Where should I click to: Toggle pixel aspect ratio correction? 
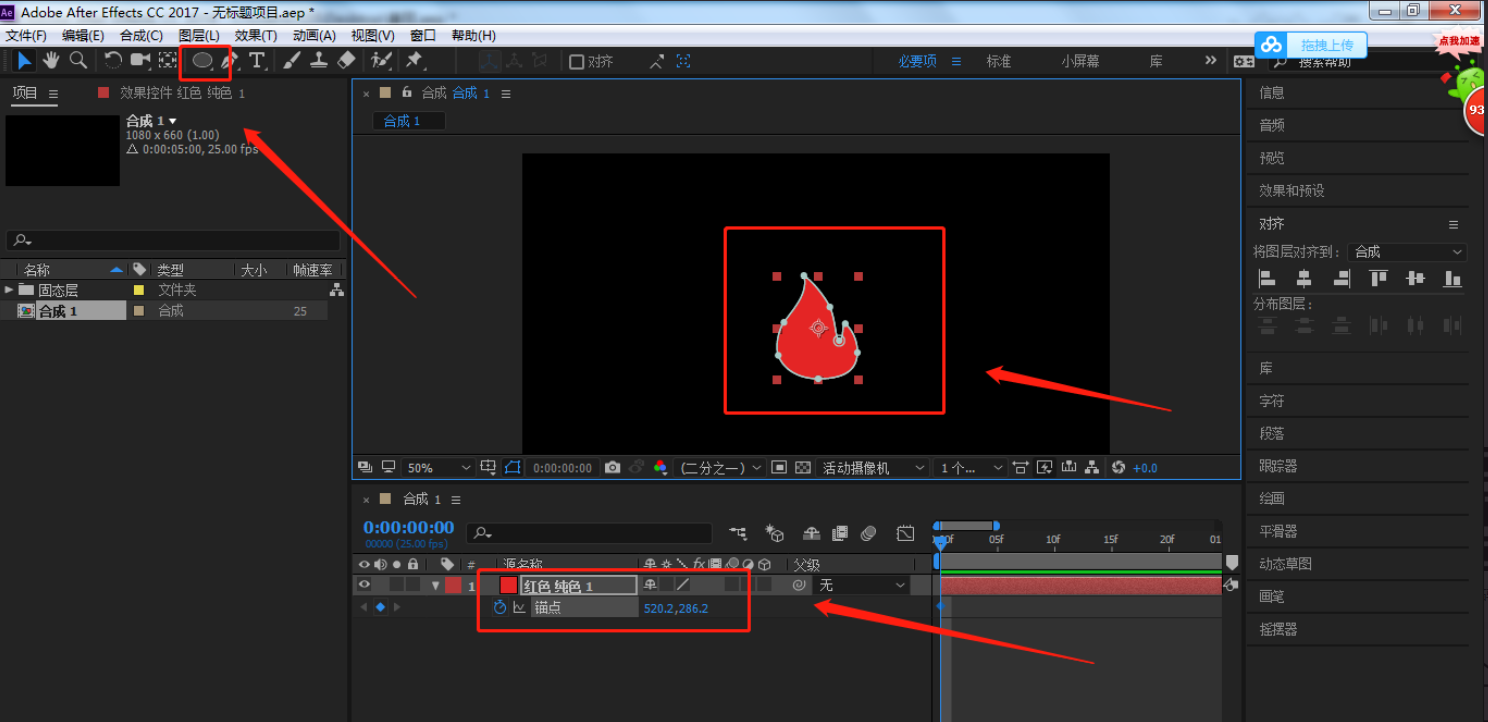point(1019,467)
